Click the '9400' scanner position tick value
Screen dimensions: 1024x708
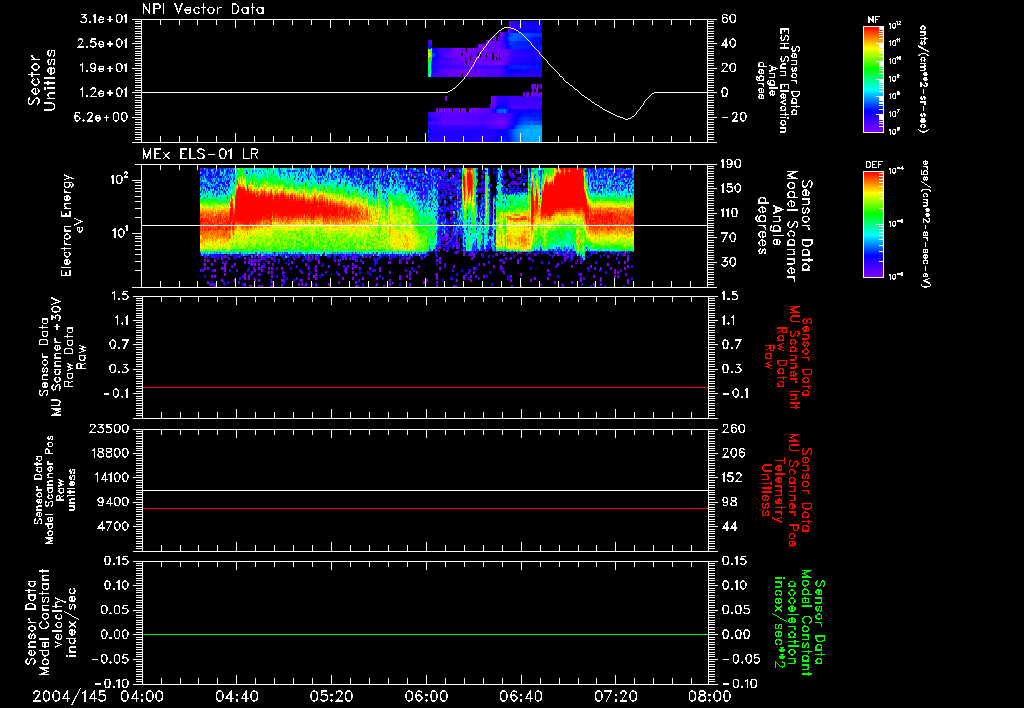pos(112,502)
